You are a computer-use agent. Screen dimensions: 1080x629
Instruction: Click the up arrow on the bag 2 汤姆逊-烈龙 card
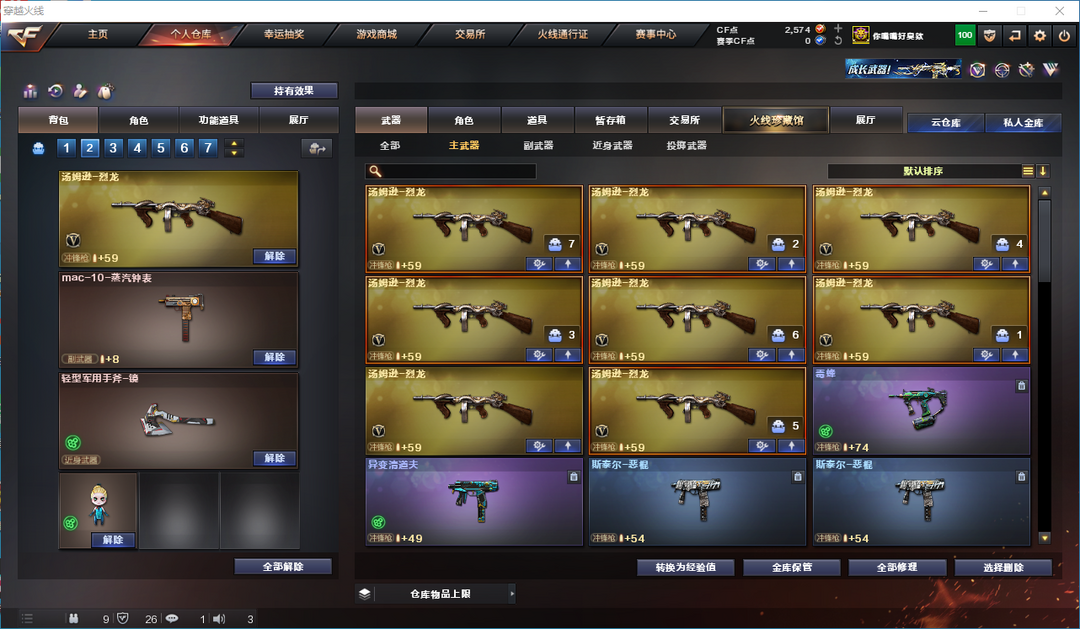791,264
